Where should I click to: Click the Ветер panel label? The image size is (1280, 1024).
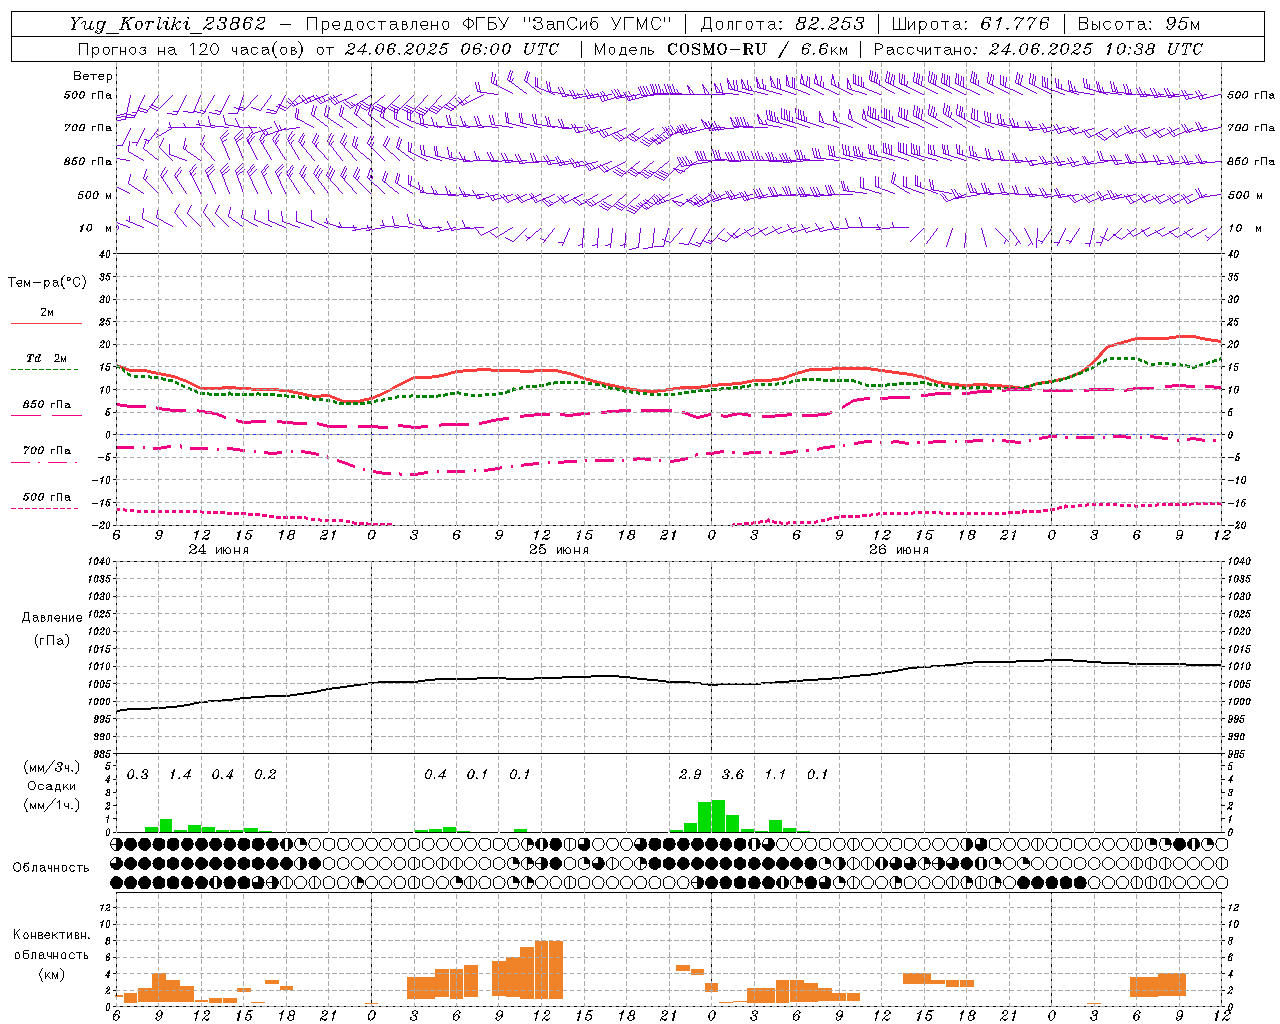[93, 76]
